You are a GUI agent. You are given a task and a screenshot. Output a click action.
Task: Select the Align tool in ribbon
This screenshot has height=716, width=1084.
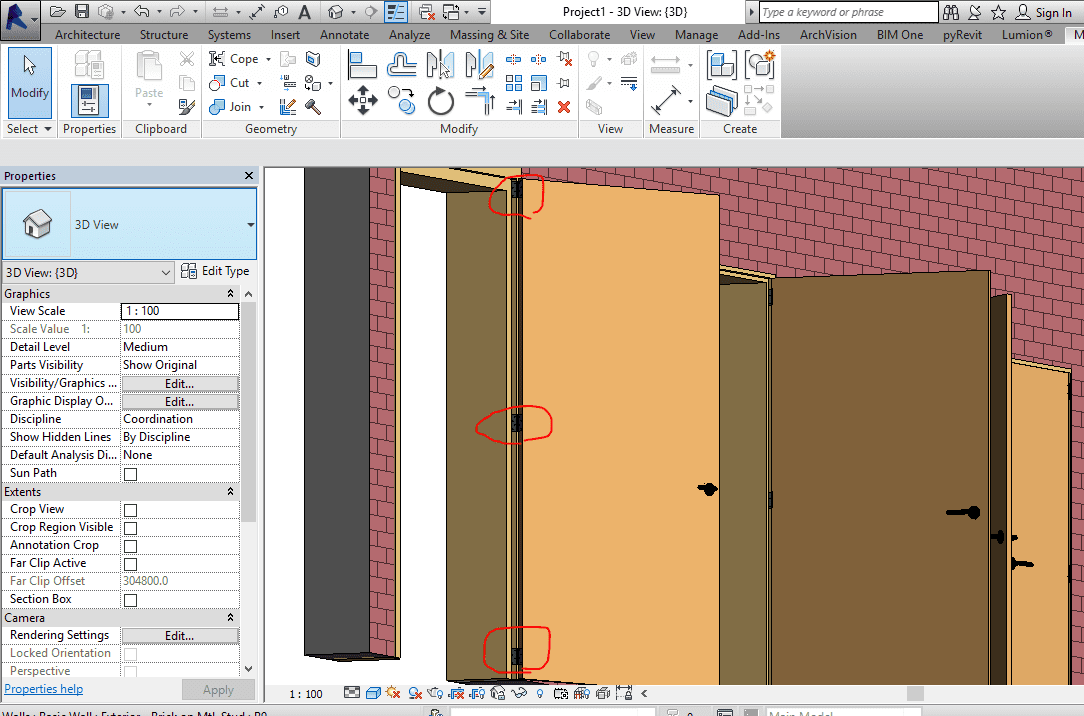pos(362,65)
